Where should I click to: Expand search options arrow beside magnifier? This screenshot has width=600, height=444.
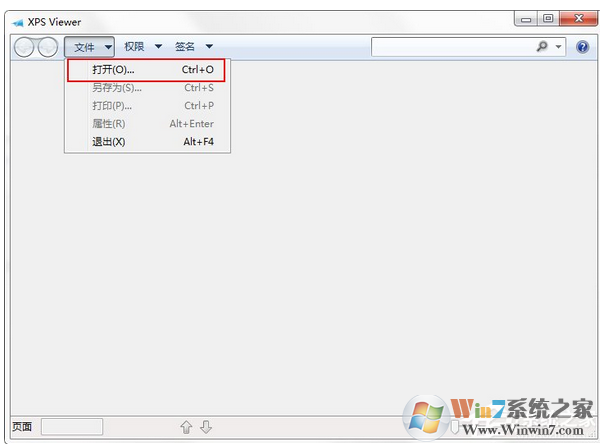point(558,47)
